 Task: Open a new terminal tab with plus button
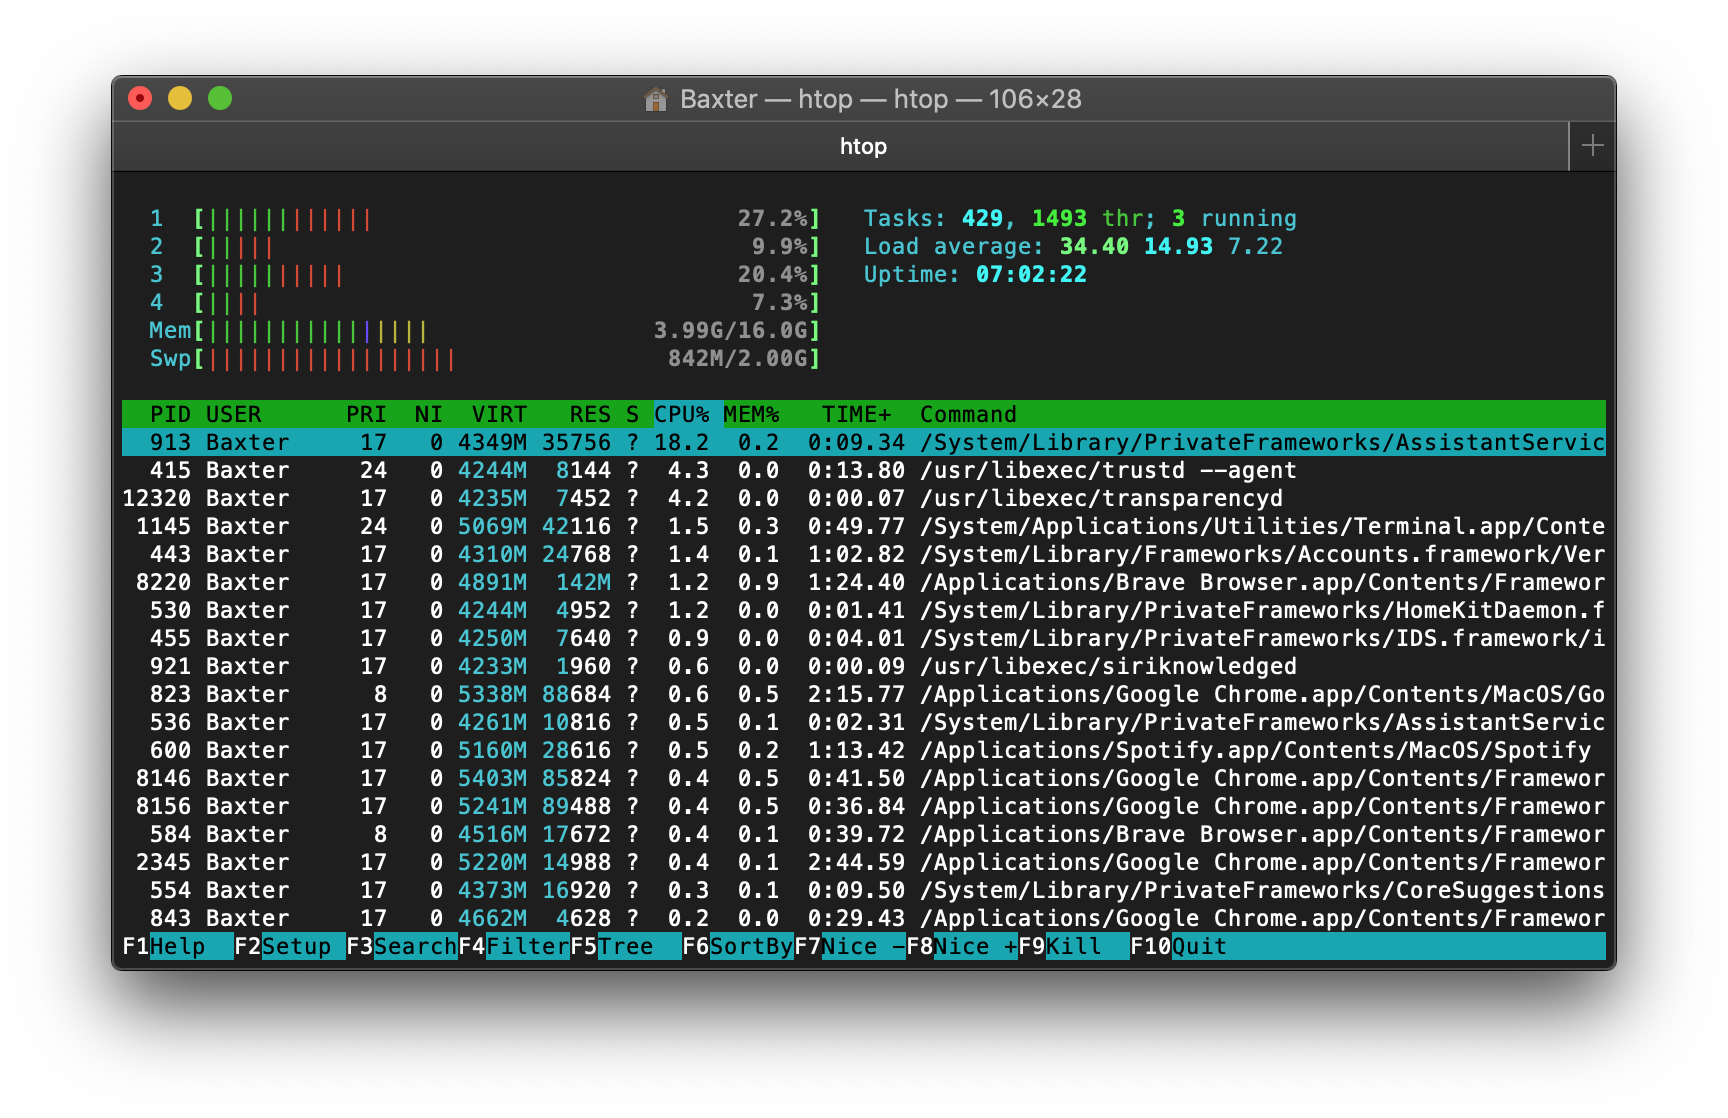coord(1593,146)
